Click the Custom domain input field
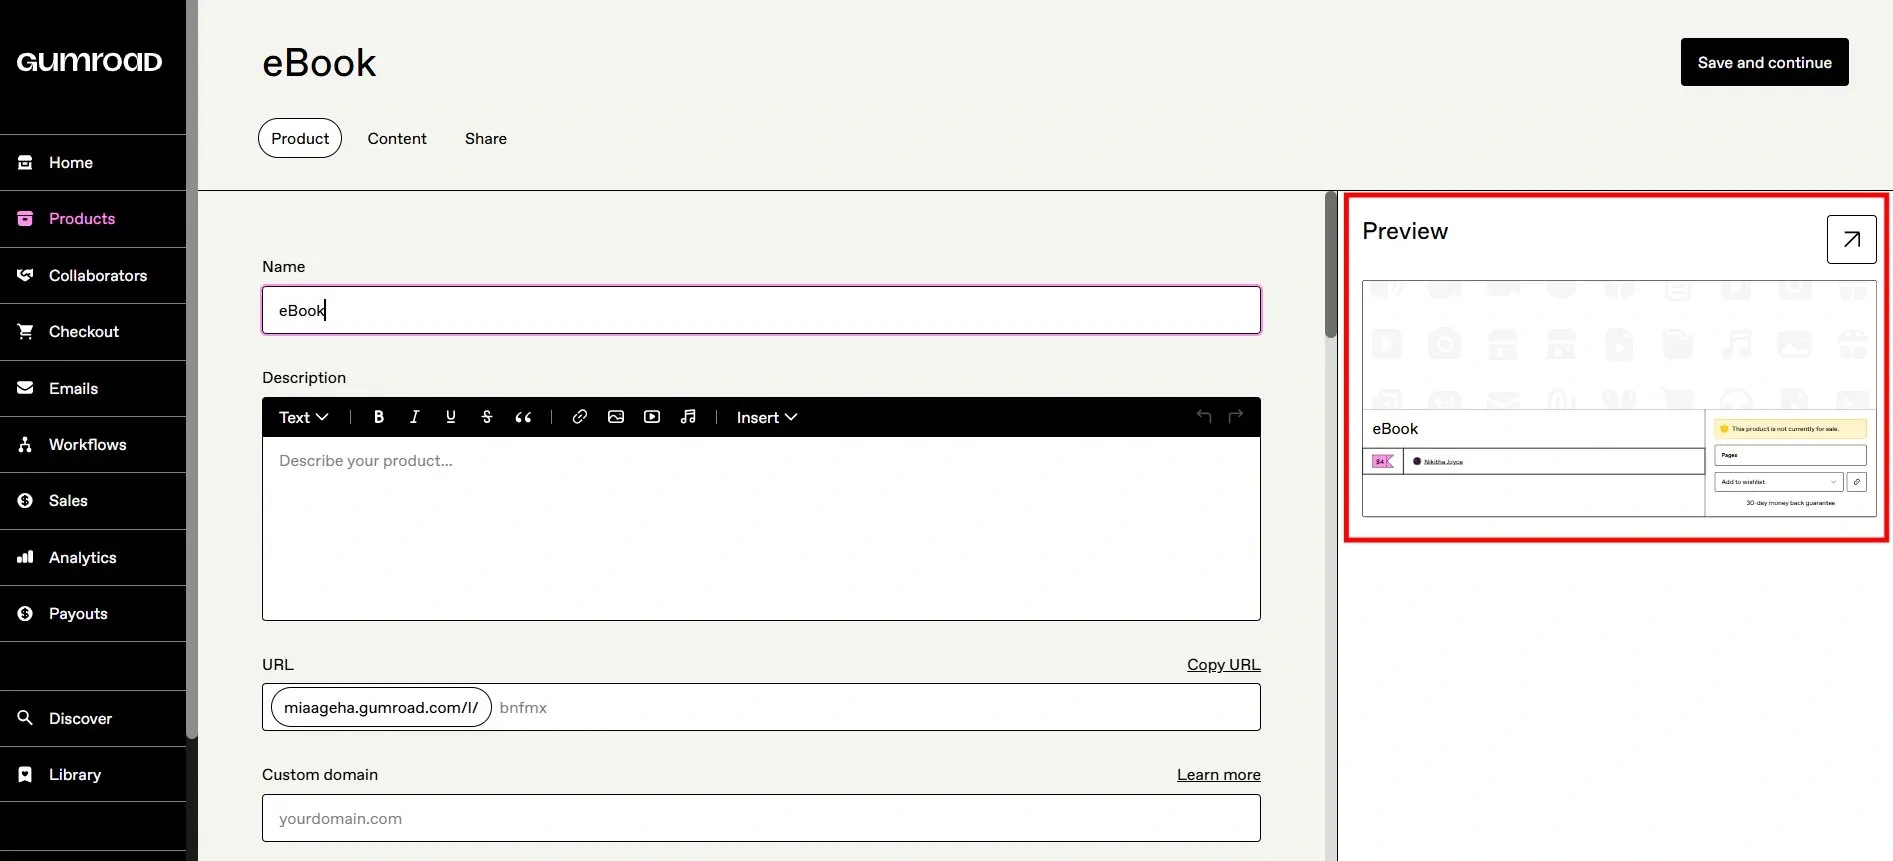Viewport: 1893px width, 861px height. [761, 818]
